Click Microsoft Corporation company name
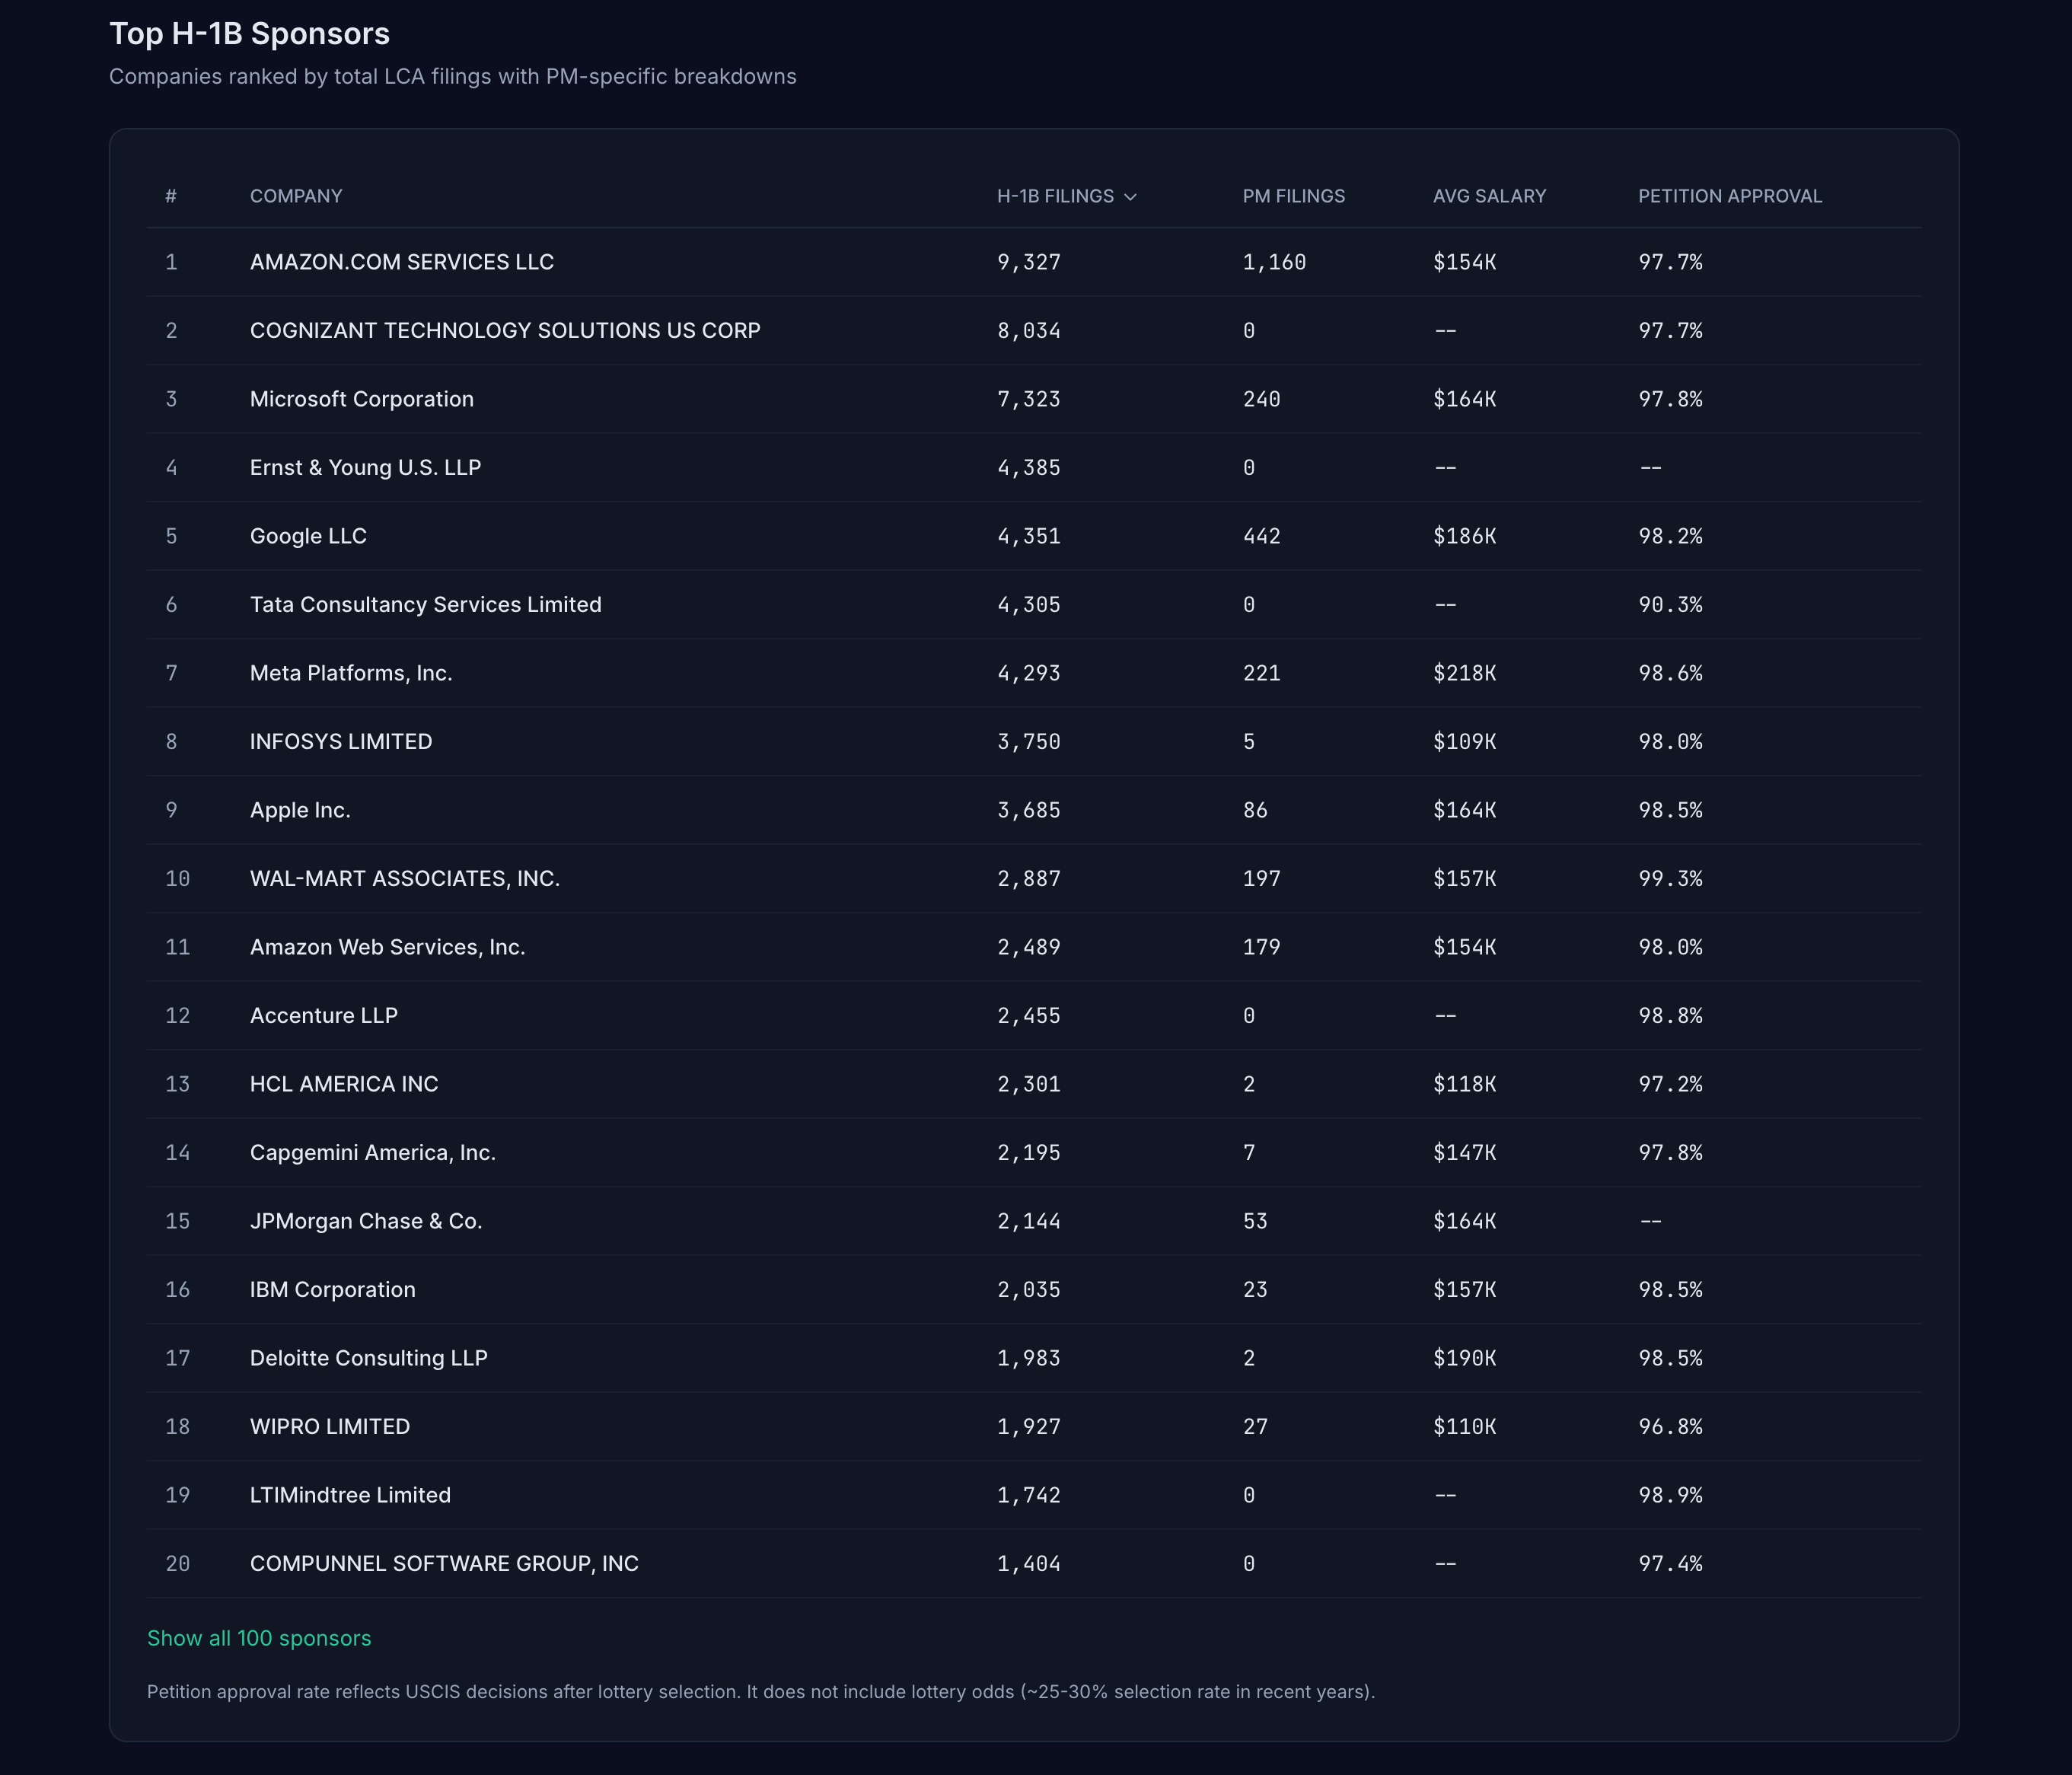Image resolution: width=2072 pixels, height=1775 pixels. [x=361, y=399]
